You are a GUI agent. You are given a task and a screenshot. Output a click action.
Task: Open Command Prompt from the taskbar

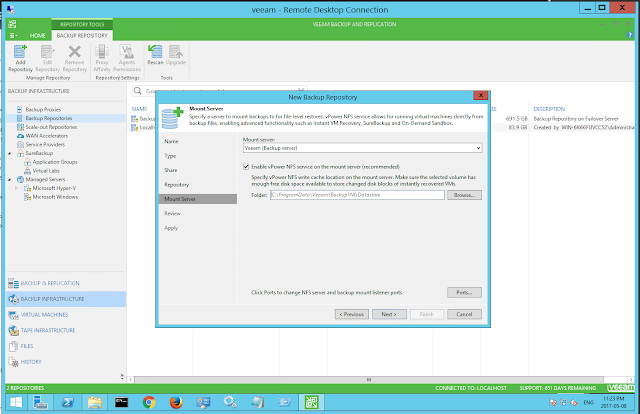(x=122, y=403)
